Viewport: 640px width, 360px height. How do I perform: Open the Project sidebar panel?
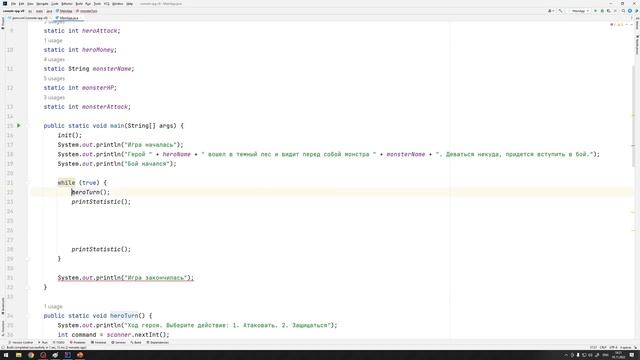pos(3,23)
